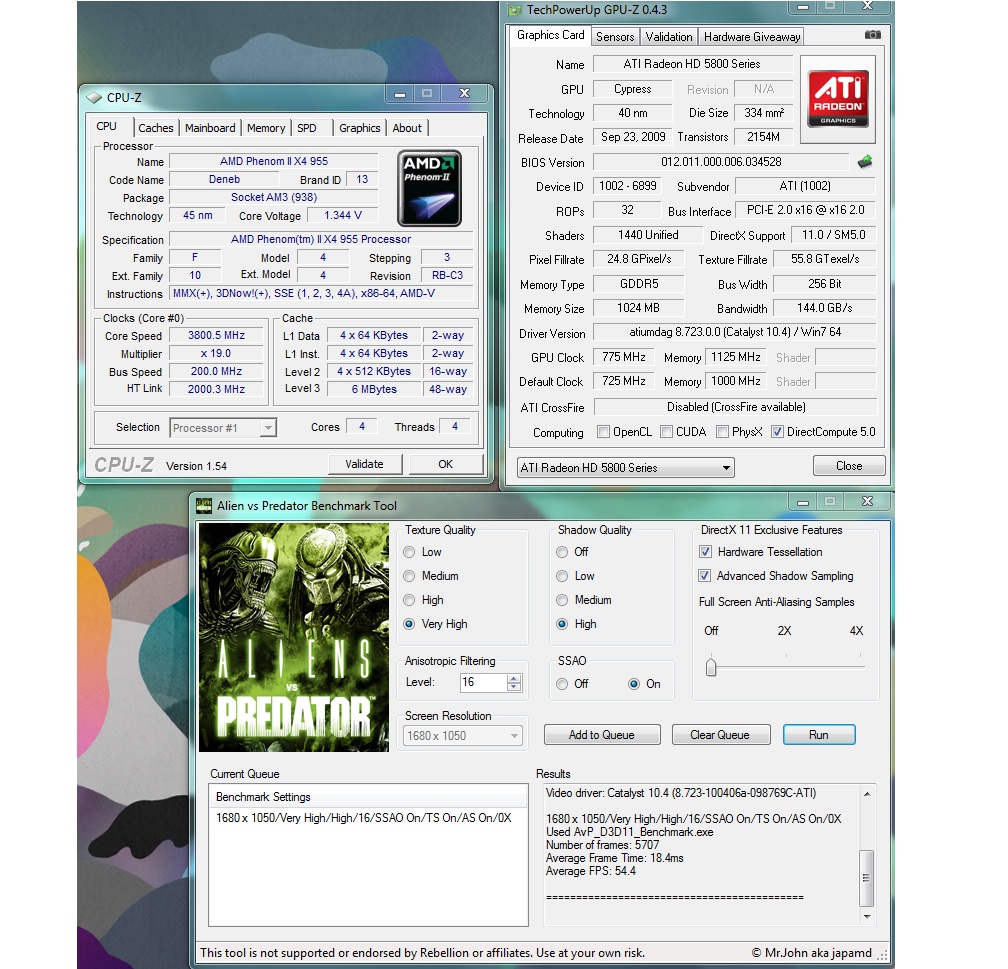Click the OK button in CPU-Z
The image size is (1008, 969).
446,464
